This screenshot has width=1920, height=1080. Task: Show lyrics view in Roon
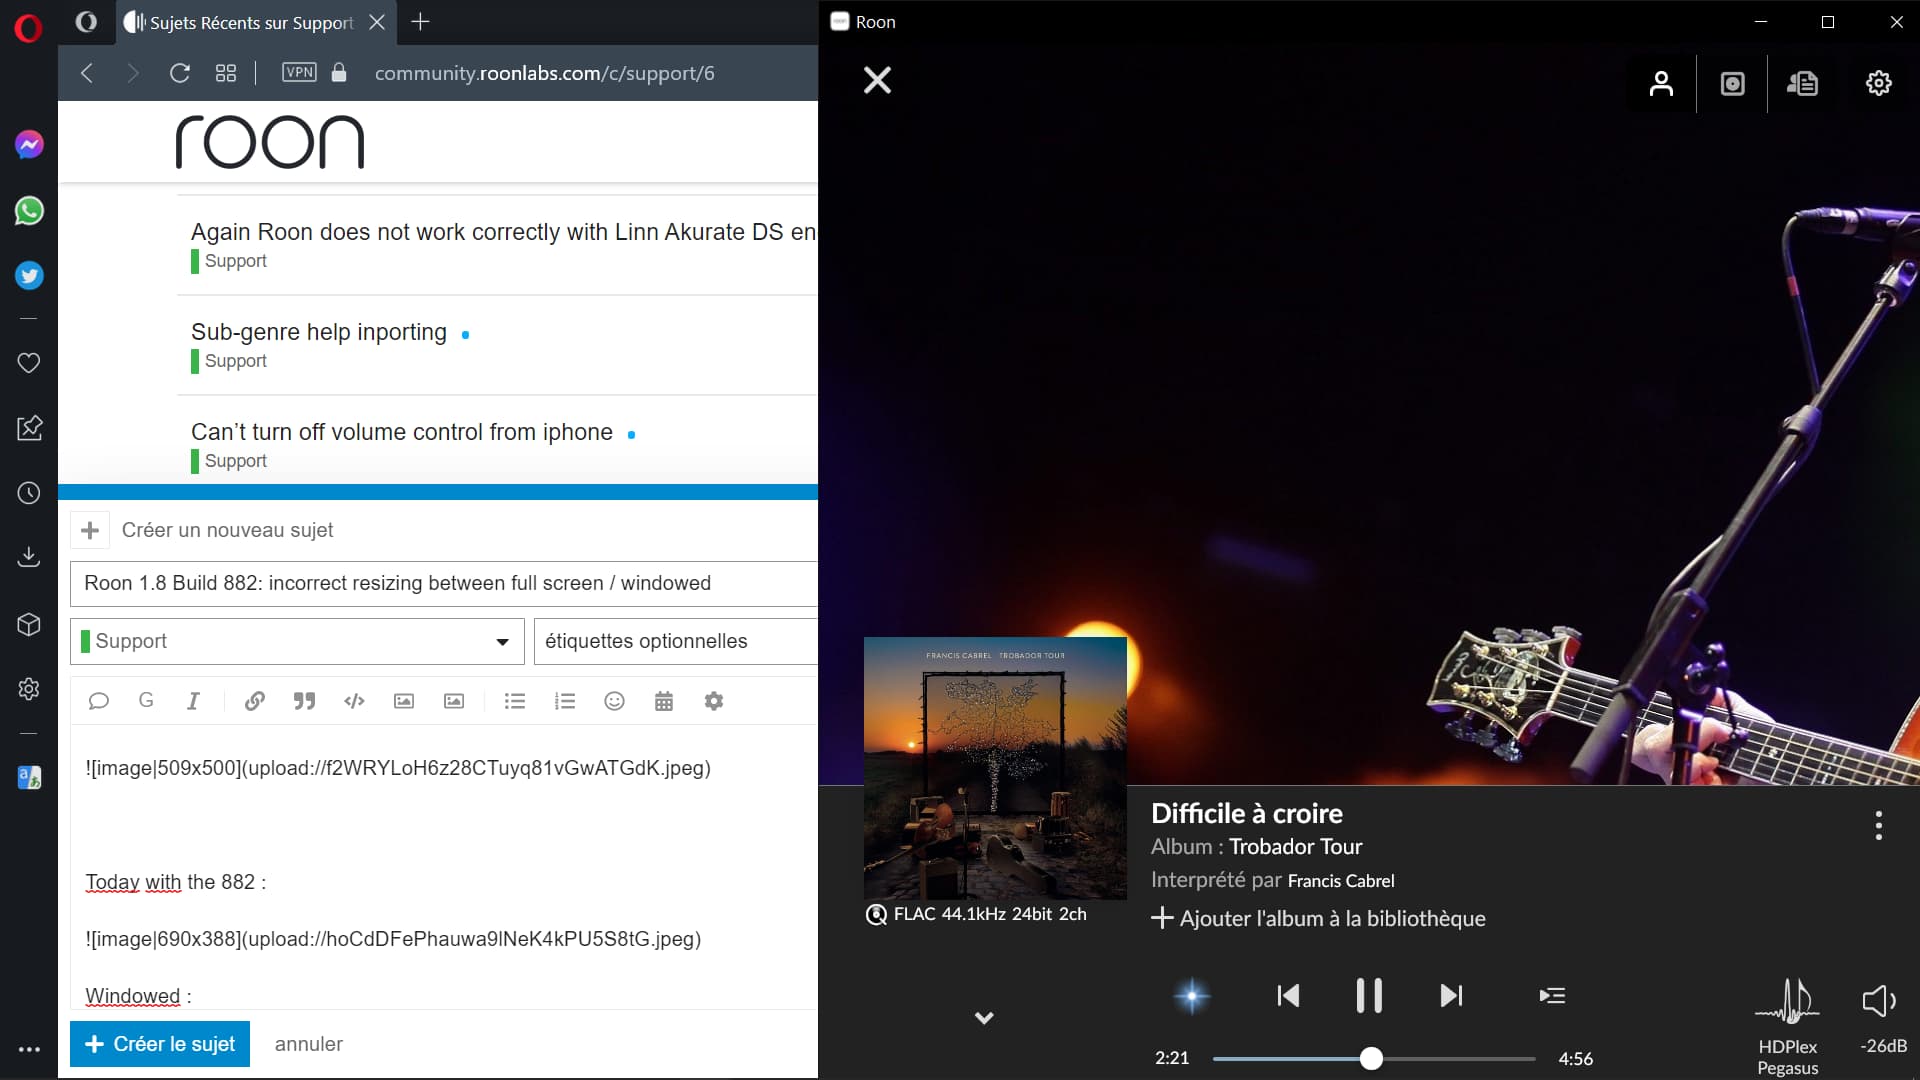click(x=1803, y=83)
